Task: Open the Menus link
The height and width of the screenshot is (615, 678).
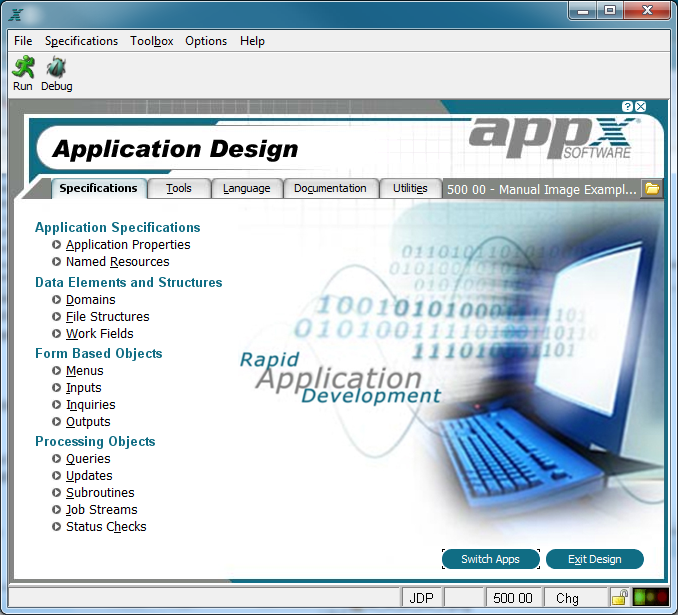Action: 85,371
